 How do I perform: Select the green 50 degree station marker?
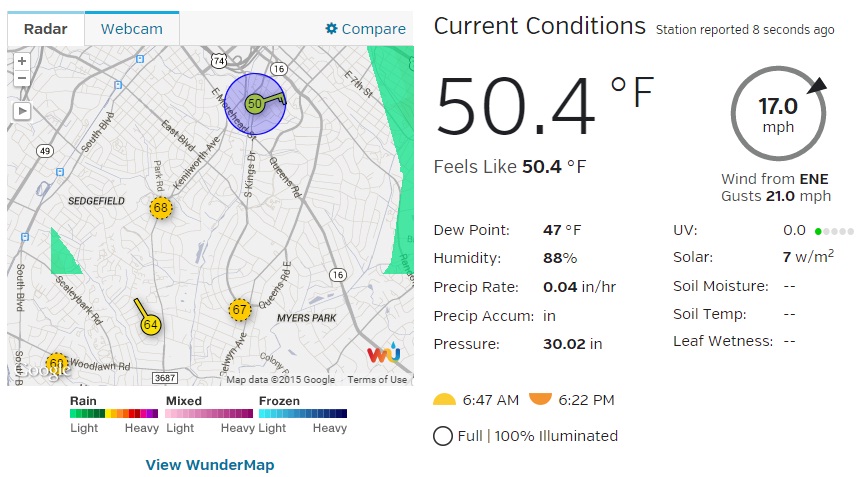coord(254,104)
